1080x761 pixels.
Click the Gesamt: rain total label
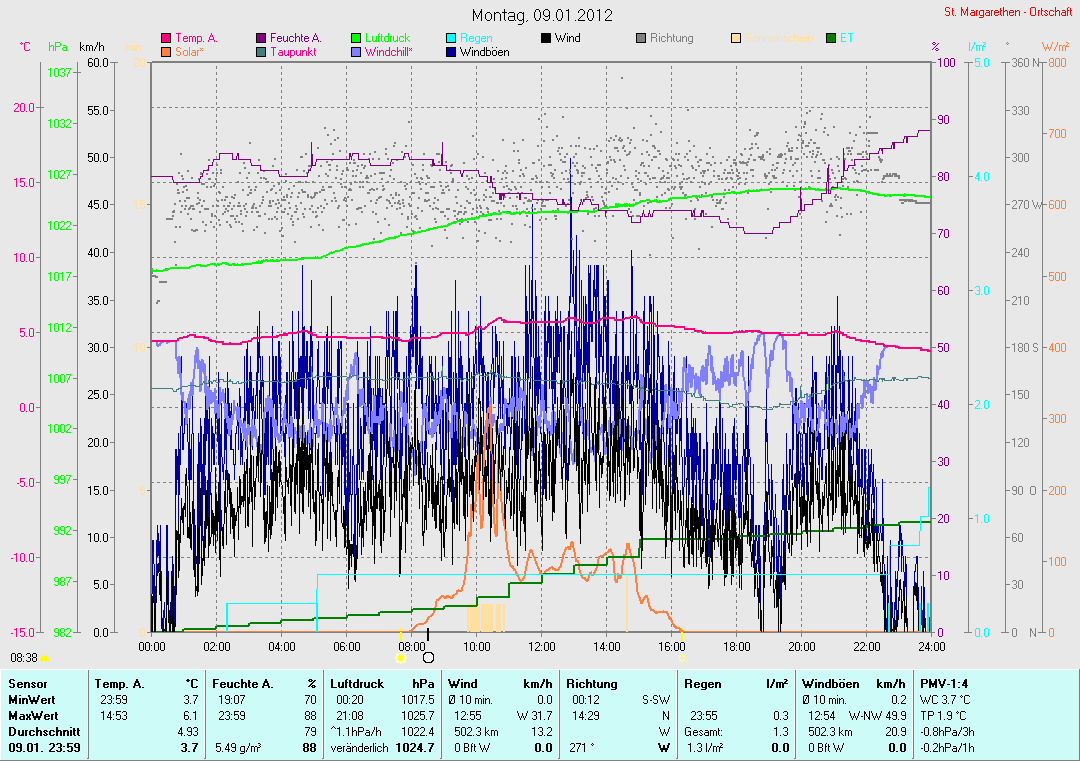click(703, 731)
